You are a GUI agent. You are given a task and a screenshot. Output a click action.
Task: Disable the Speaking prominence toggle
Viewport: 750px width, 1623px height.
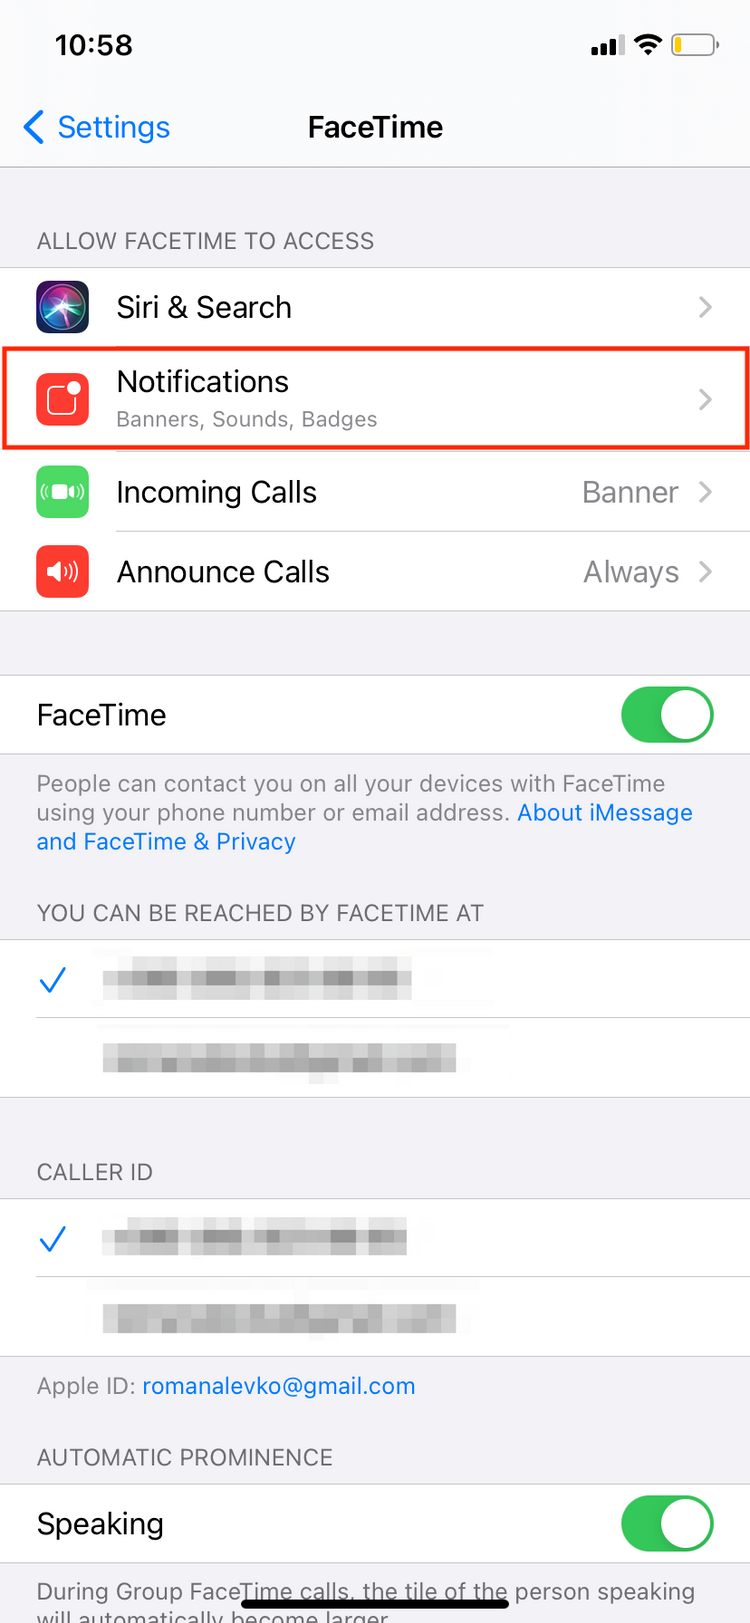click(667, 1523)
